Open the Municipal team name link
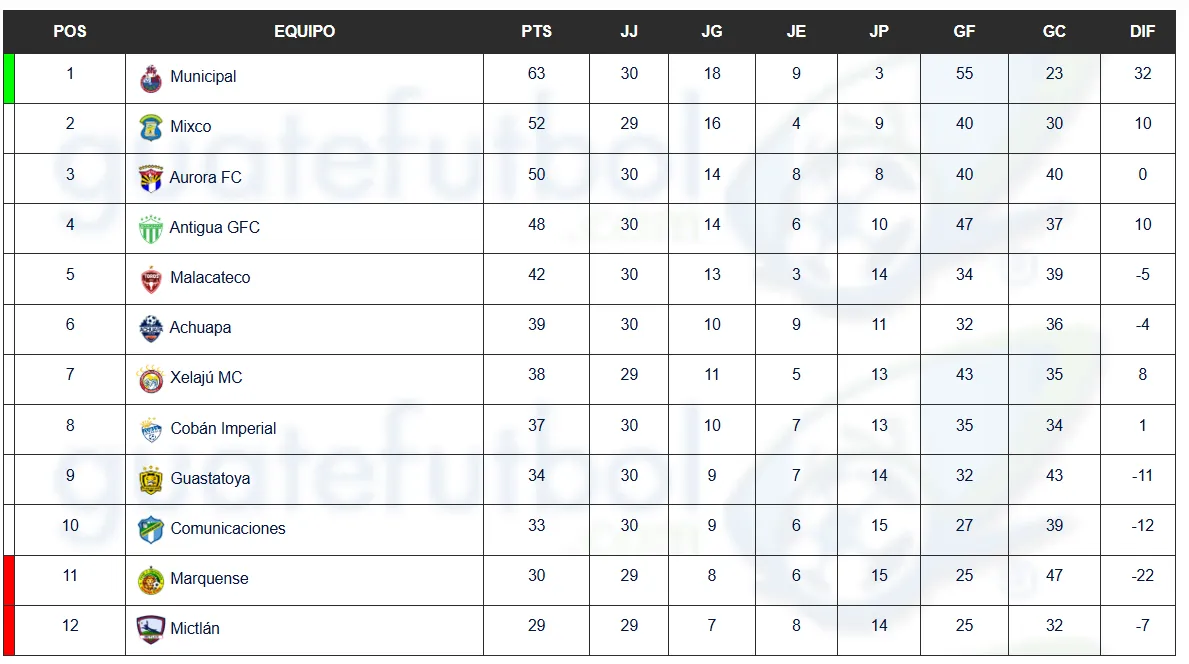This screenshot has width=1189, height=664. click(x=203, y=77)
